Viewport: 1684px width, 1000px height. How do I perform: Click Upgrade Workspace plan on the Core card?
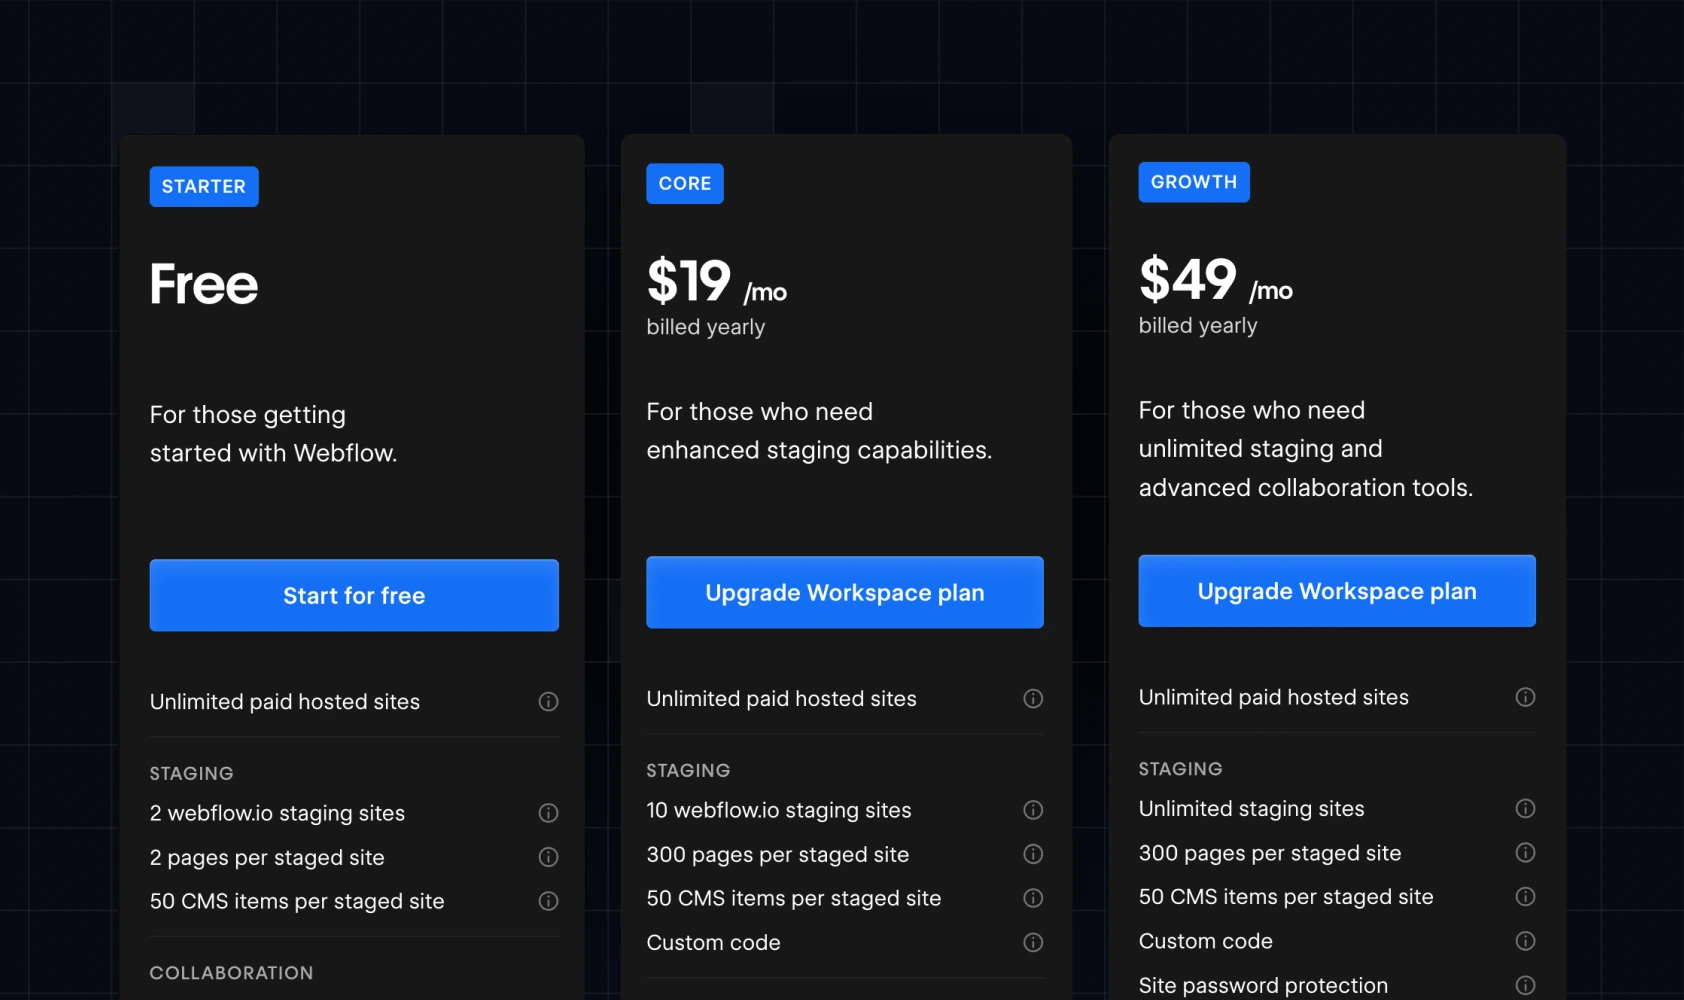(845, 592)
